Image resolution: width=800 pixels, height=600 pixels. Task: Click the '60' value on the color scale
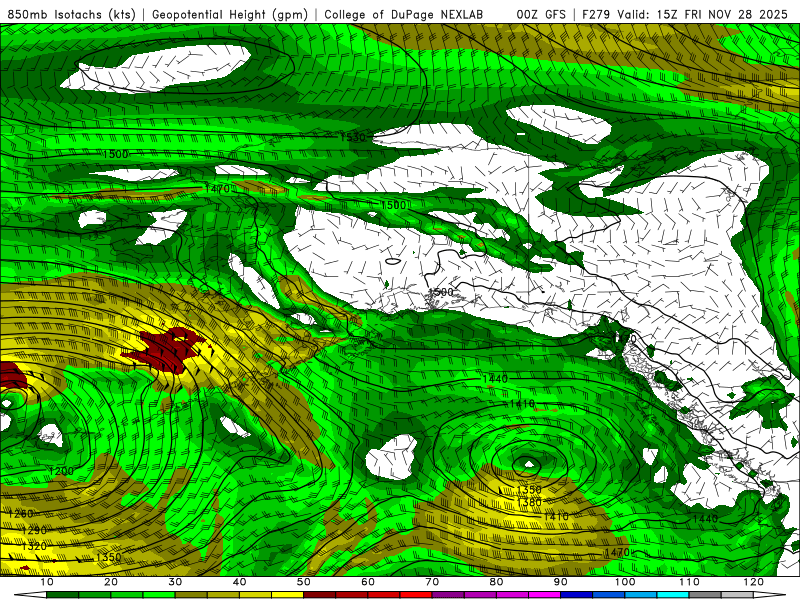(368, 582)
